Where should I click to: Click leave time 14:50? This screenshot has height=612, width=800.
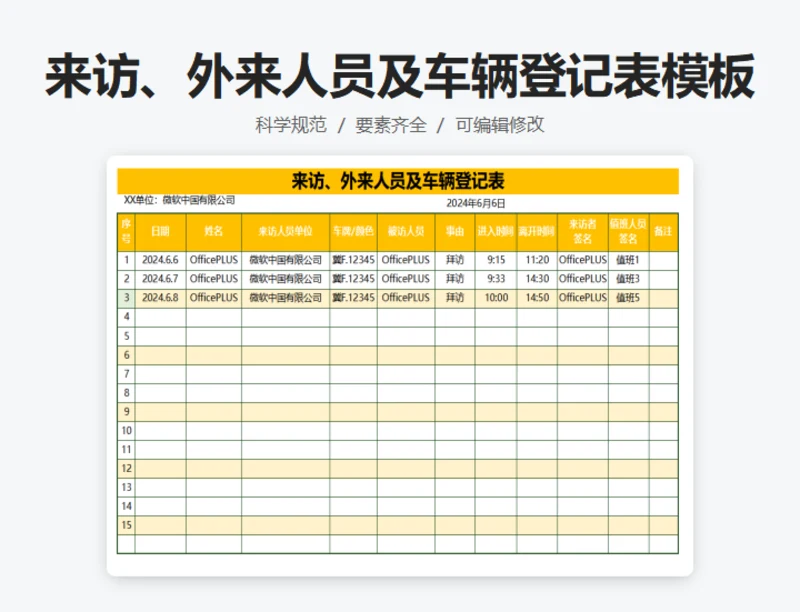point(537,298)
